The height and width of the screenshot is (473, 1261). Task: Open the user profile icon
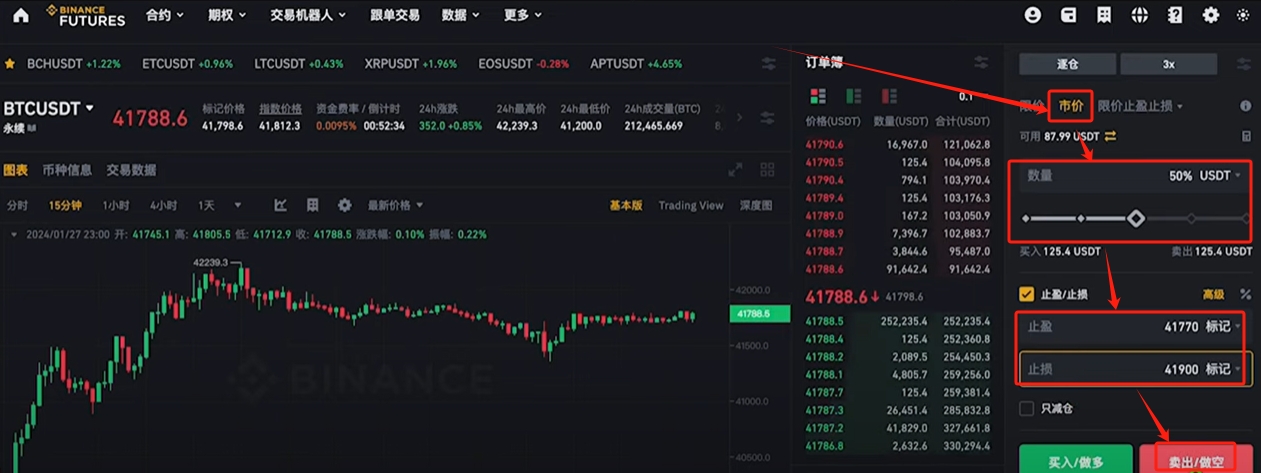click(x=1033, y=15)
